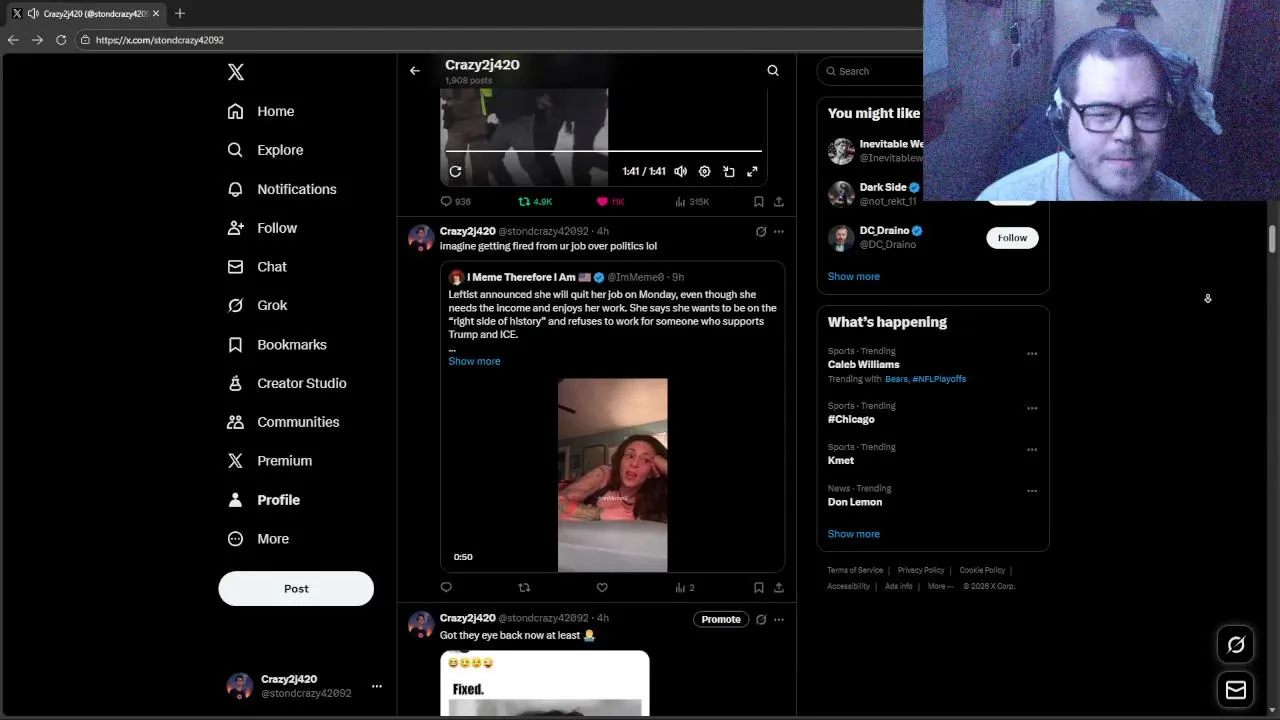Enter video fullscreen mode
1280x720 pixels.
753,172
